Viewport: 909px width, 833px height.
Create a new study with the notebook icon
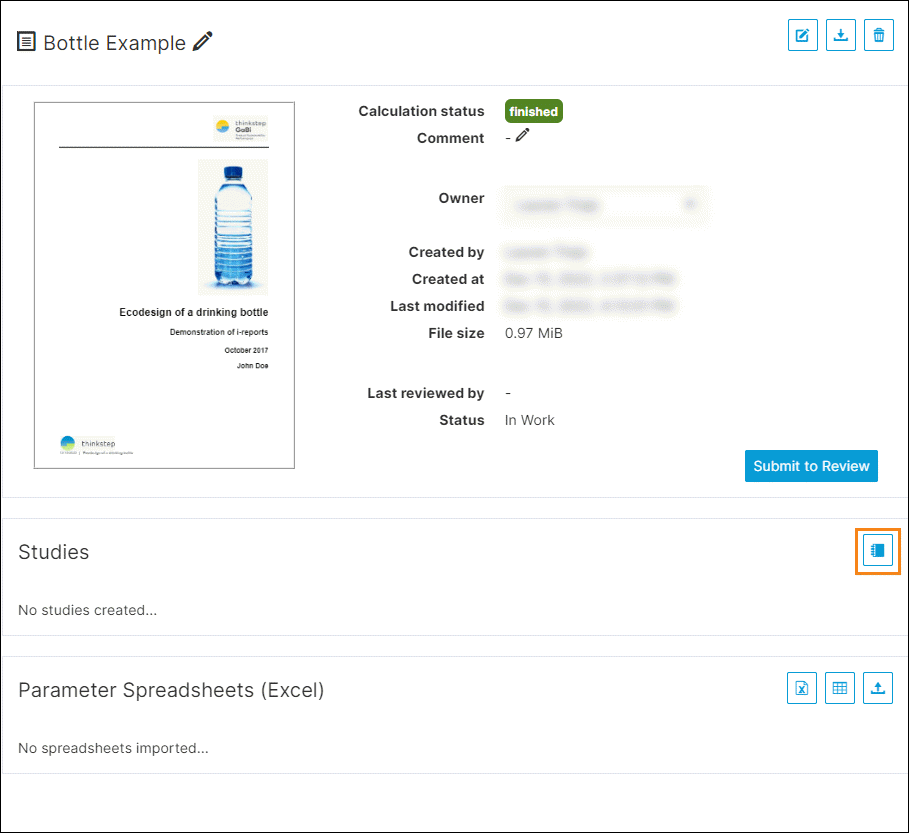878,551
